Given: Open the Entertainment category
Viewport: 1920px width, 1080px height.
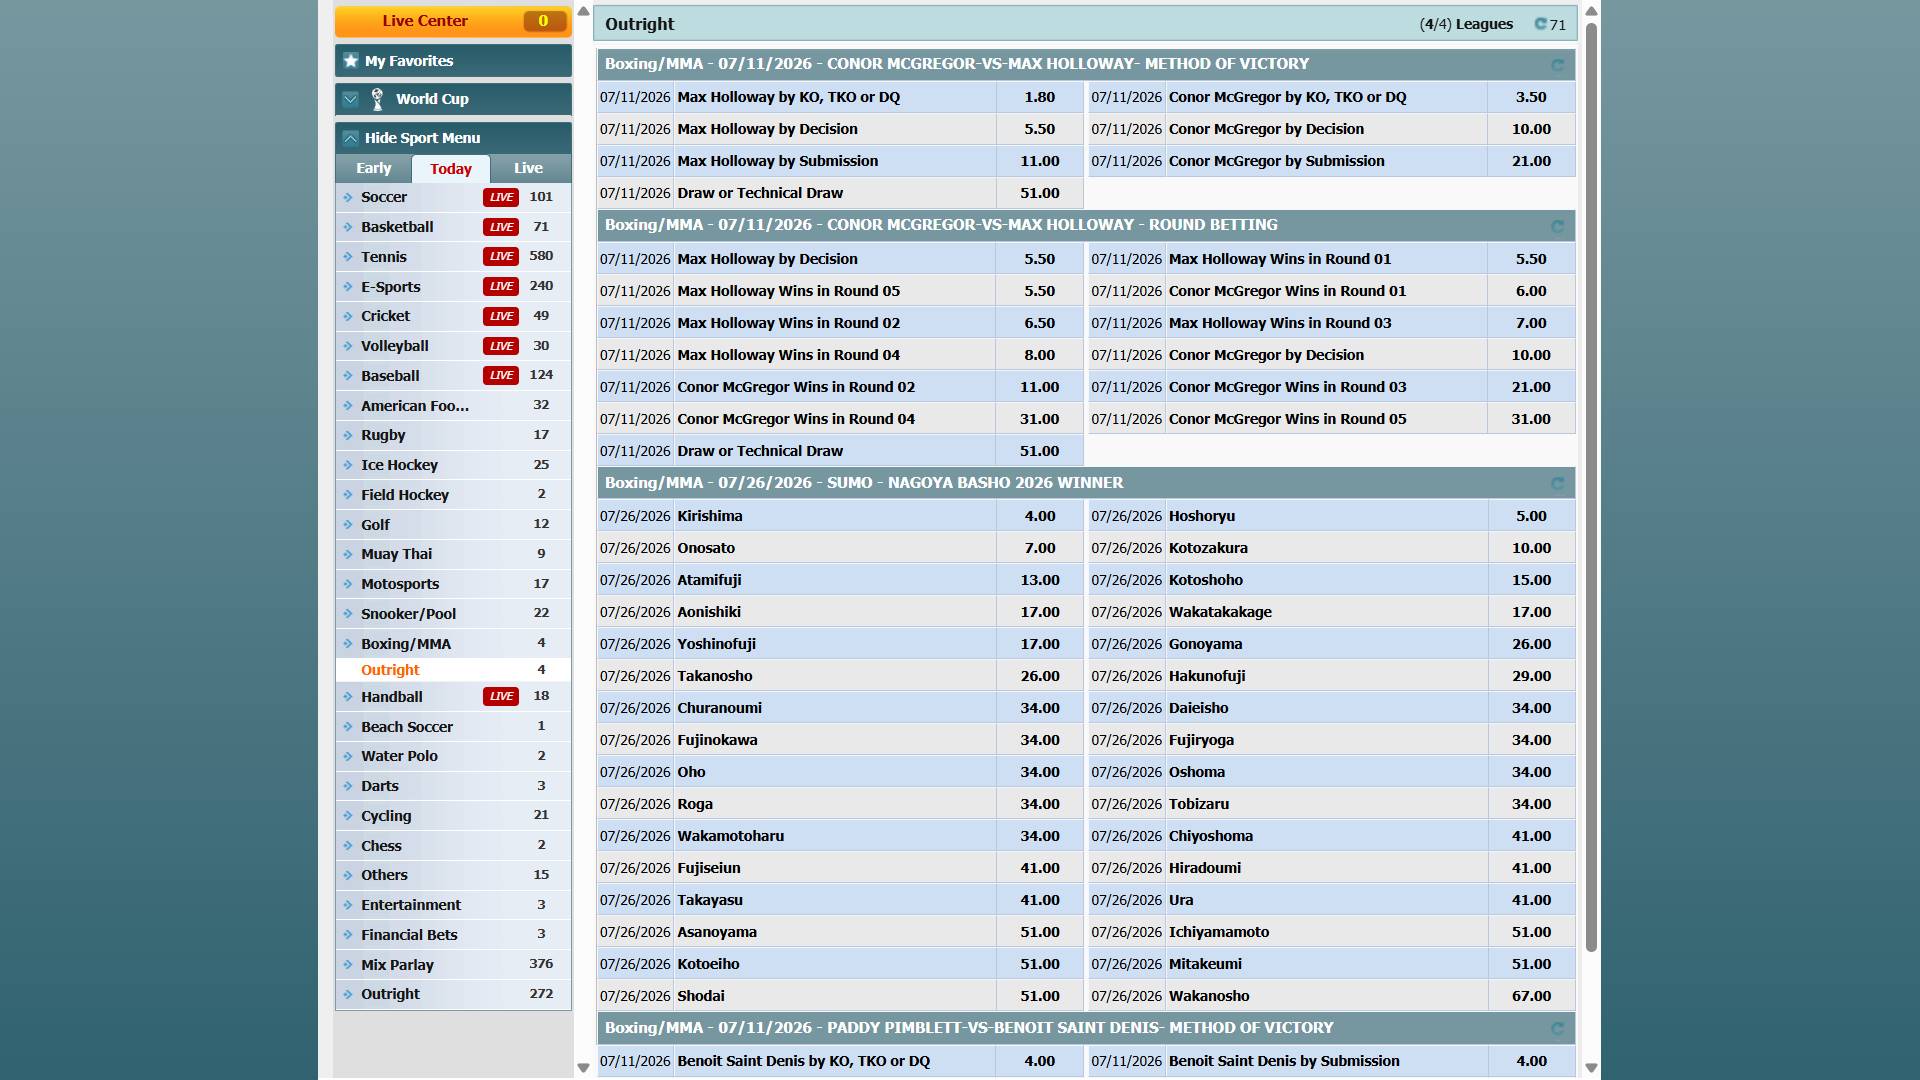Looking at the screenshot, I should (453, 905).
